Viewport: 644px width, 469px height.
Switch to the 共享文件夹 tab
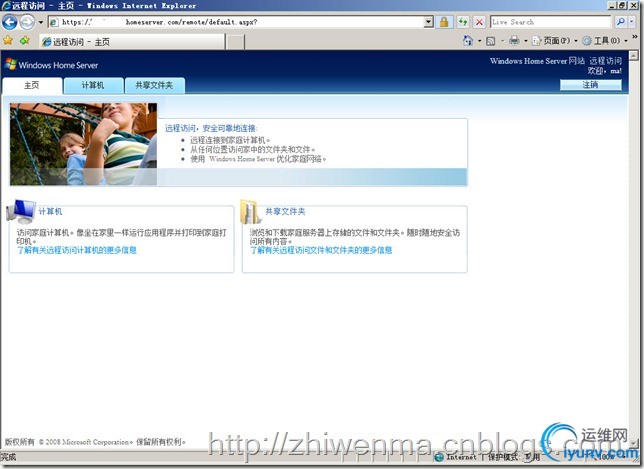coord(154,85)
